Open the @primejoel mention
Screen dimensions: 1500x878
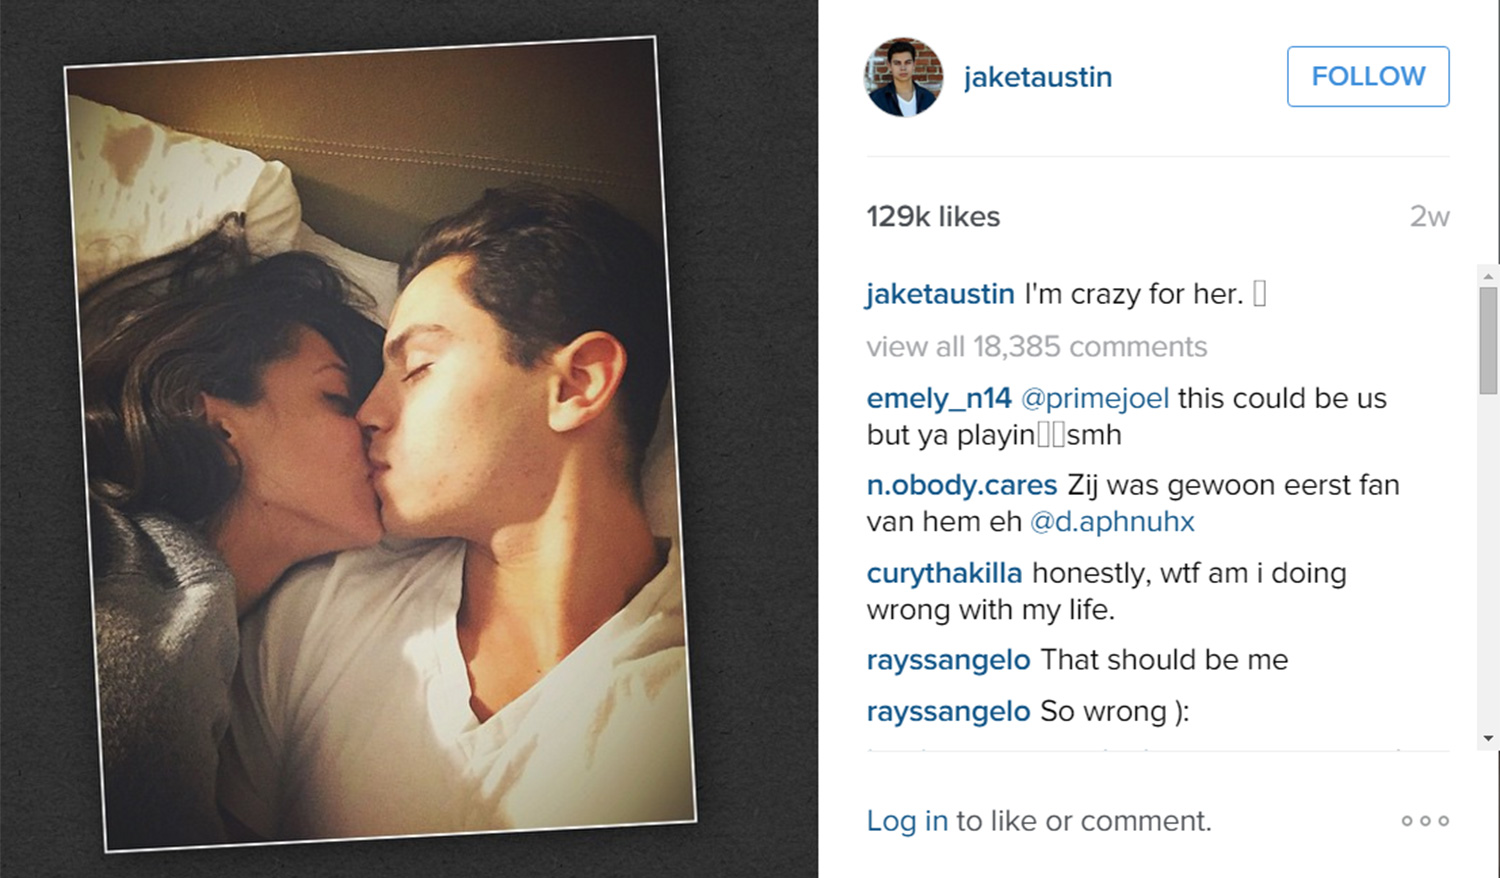click(1095, 398)
